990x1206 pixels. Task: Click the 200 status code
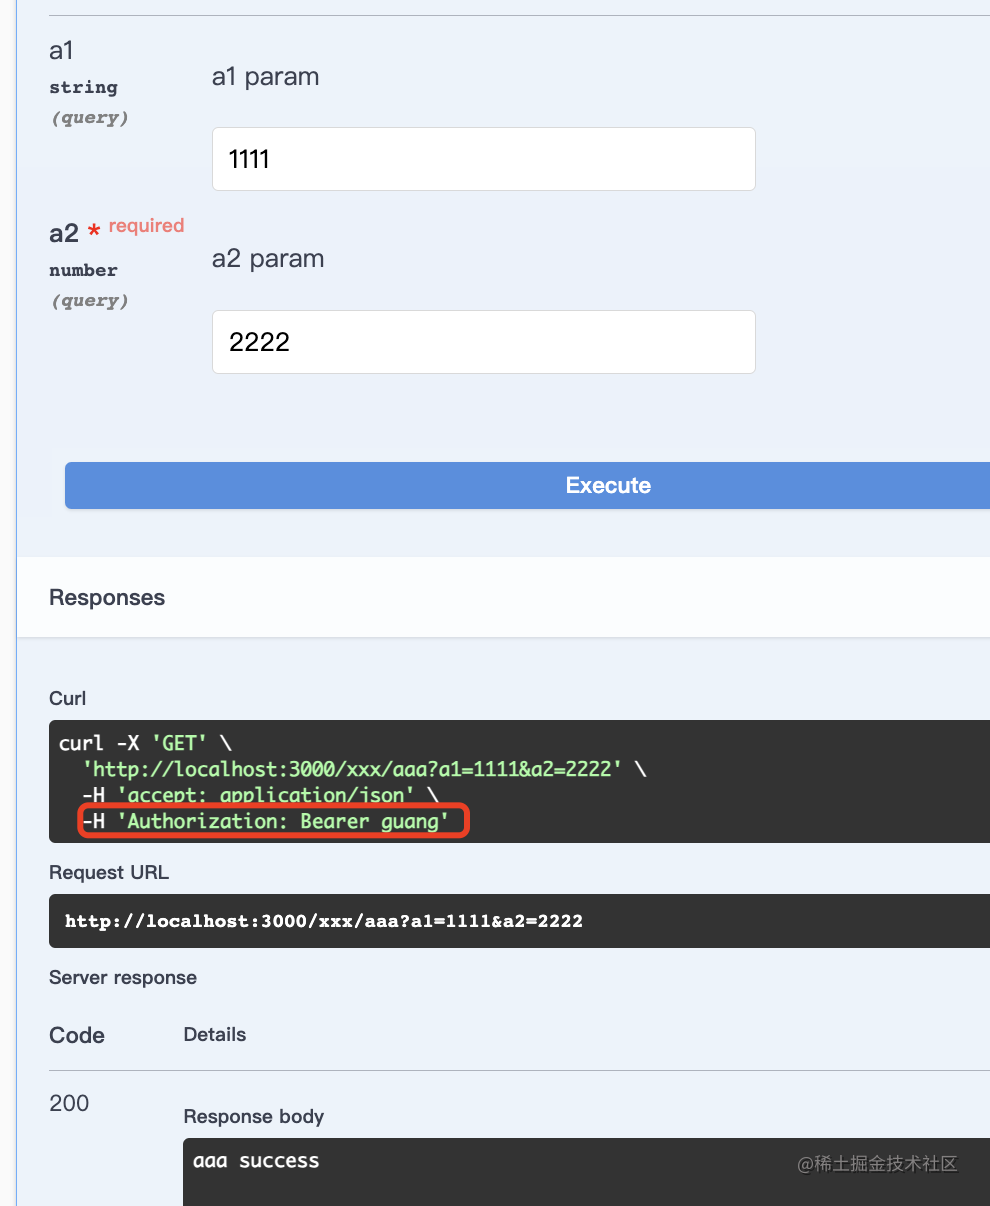coord(69,1103)
